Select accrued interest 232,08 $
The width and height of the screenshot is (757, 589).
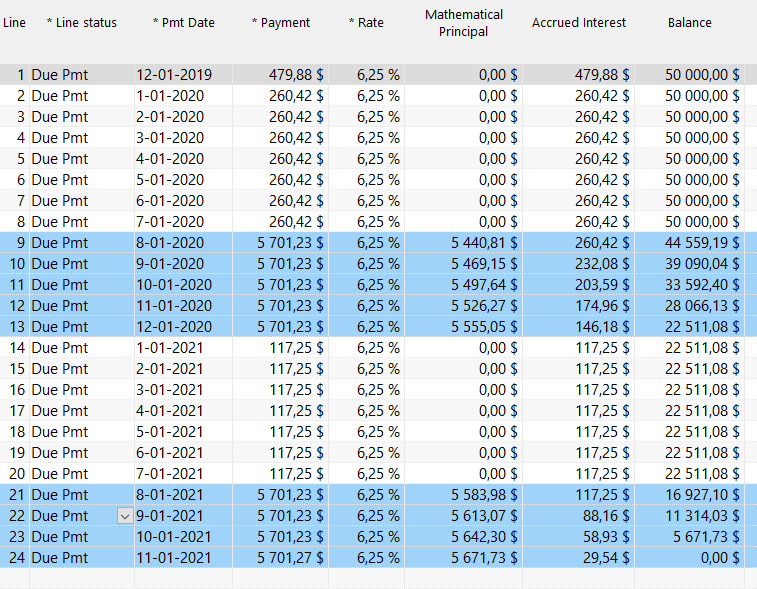pyautogui.click(x=578, y=264)
